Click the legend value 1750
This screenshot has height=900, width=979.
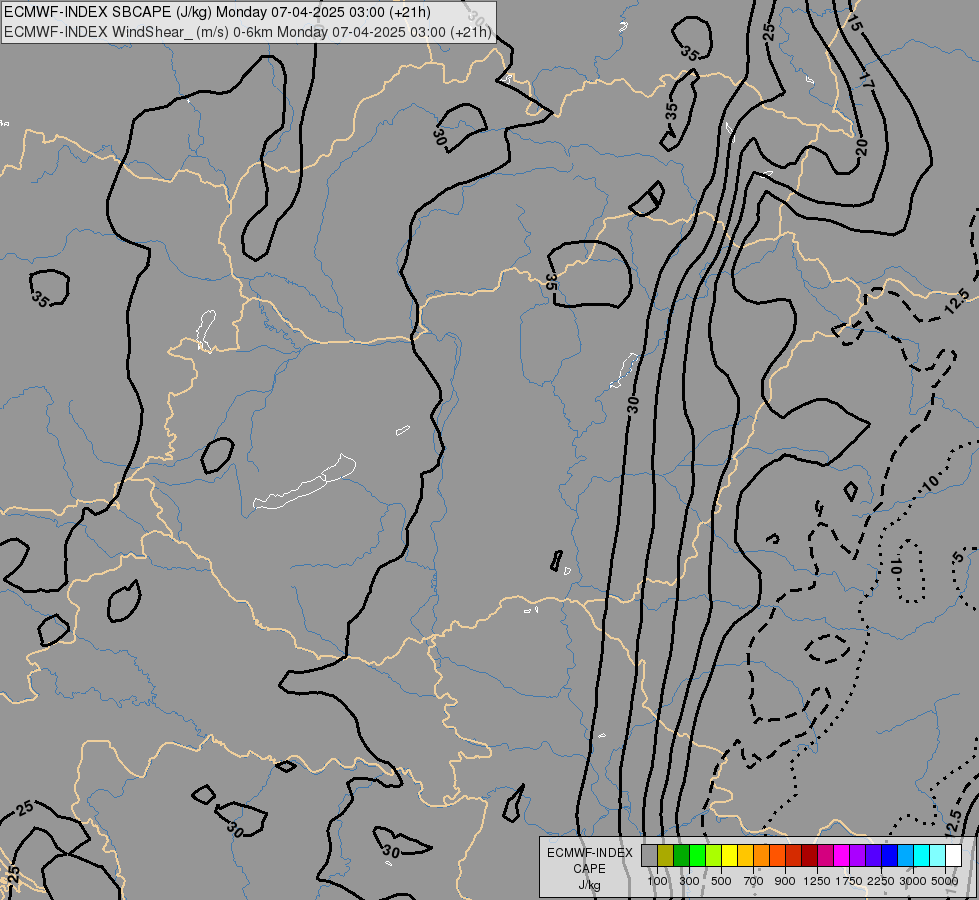coord(849,881)
